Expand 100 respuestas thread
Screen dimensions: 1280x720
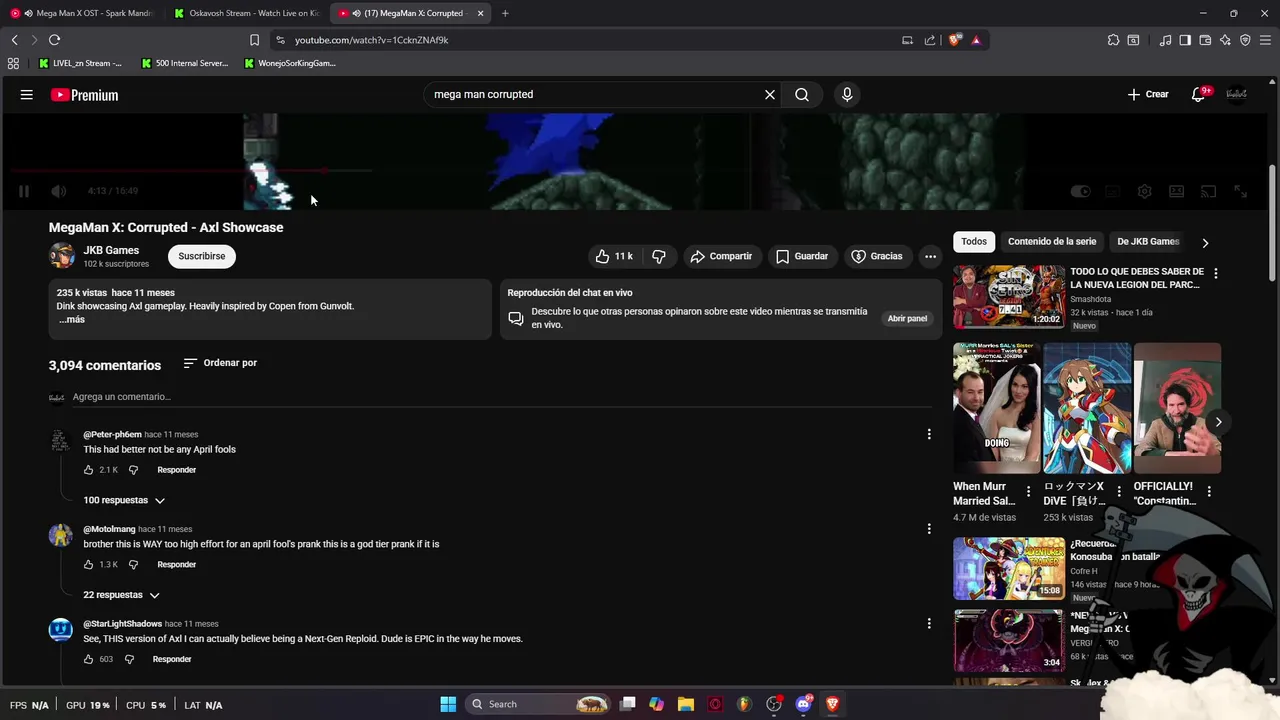tap(124, 500)
